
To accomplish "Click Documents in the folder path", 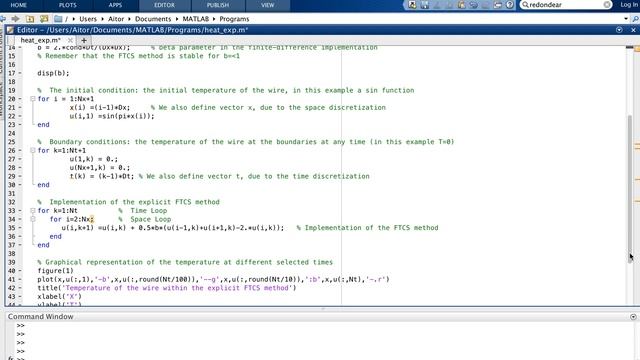I will click(x=153, y=19).
